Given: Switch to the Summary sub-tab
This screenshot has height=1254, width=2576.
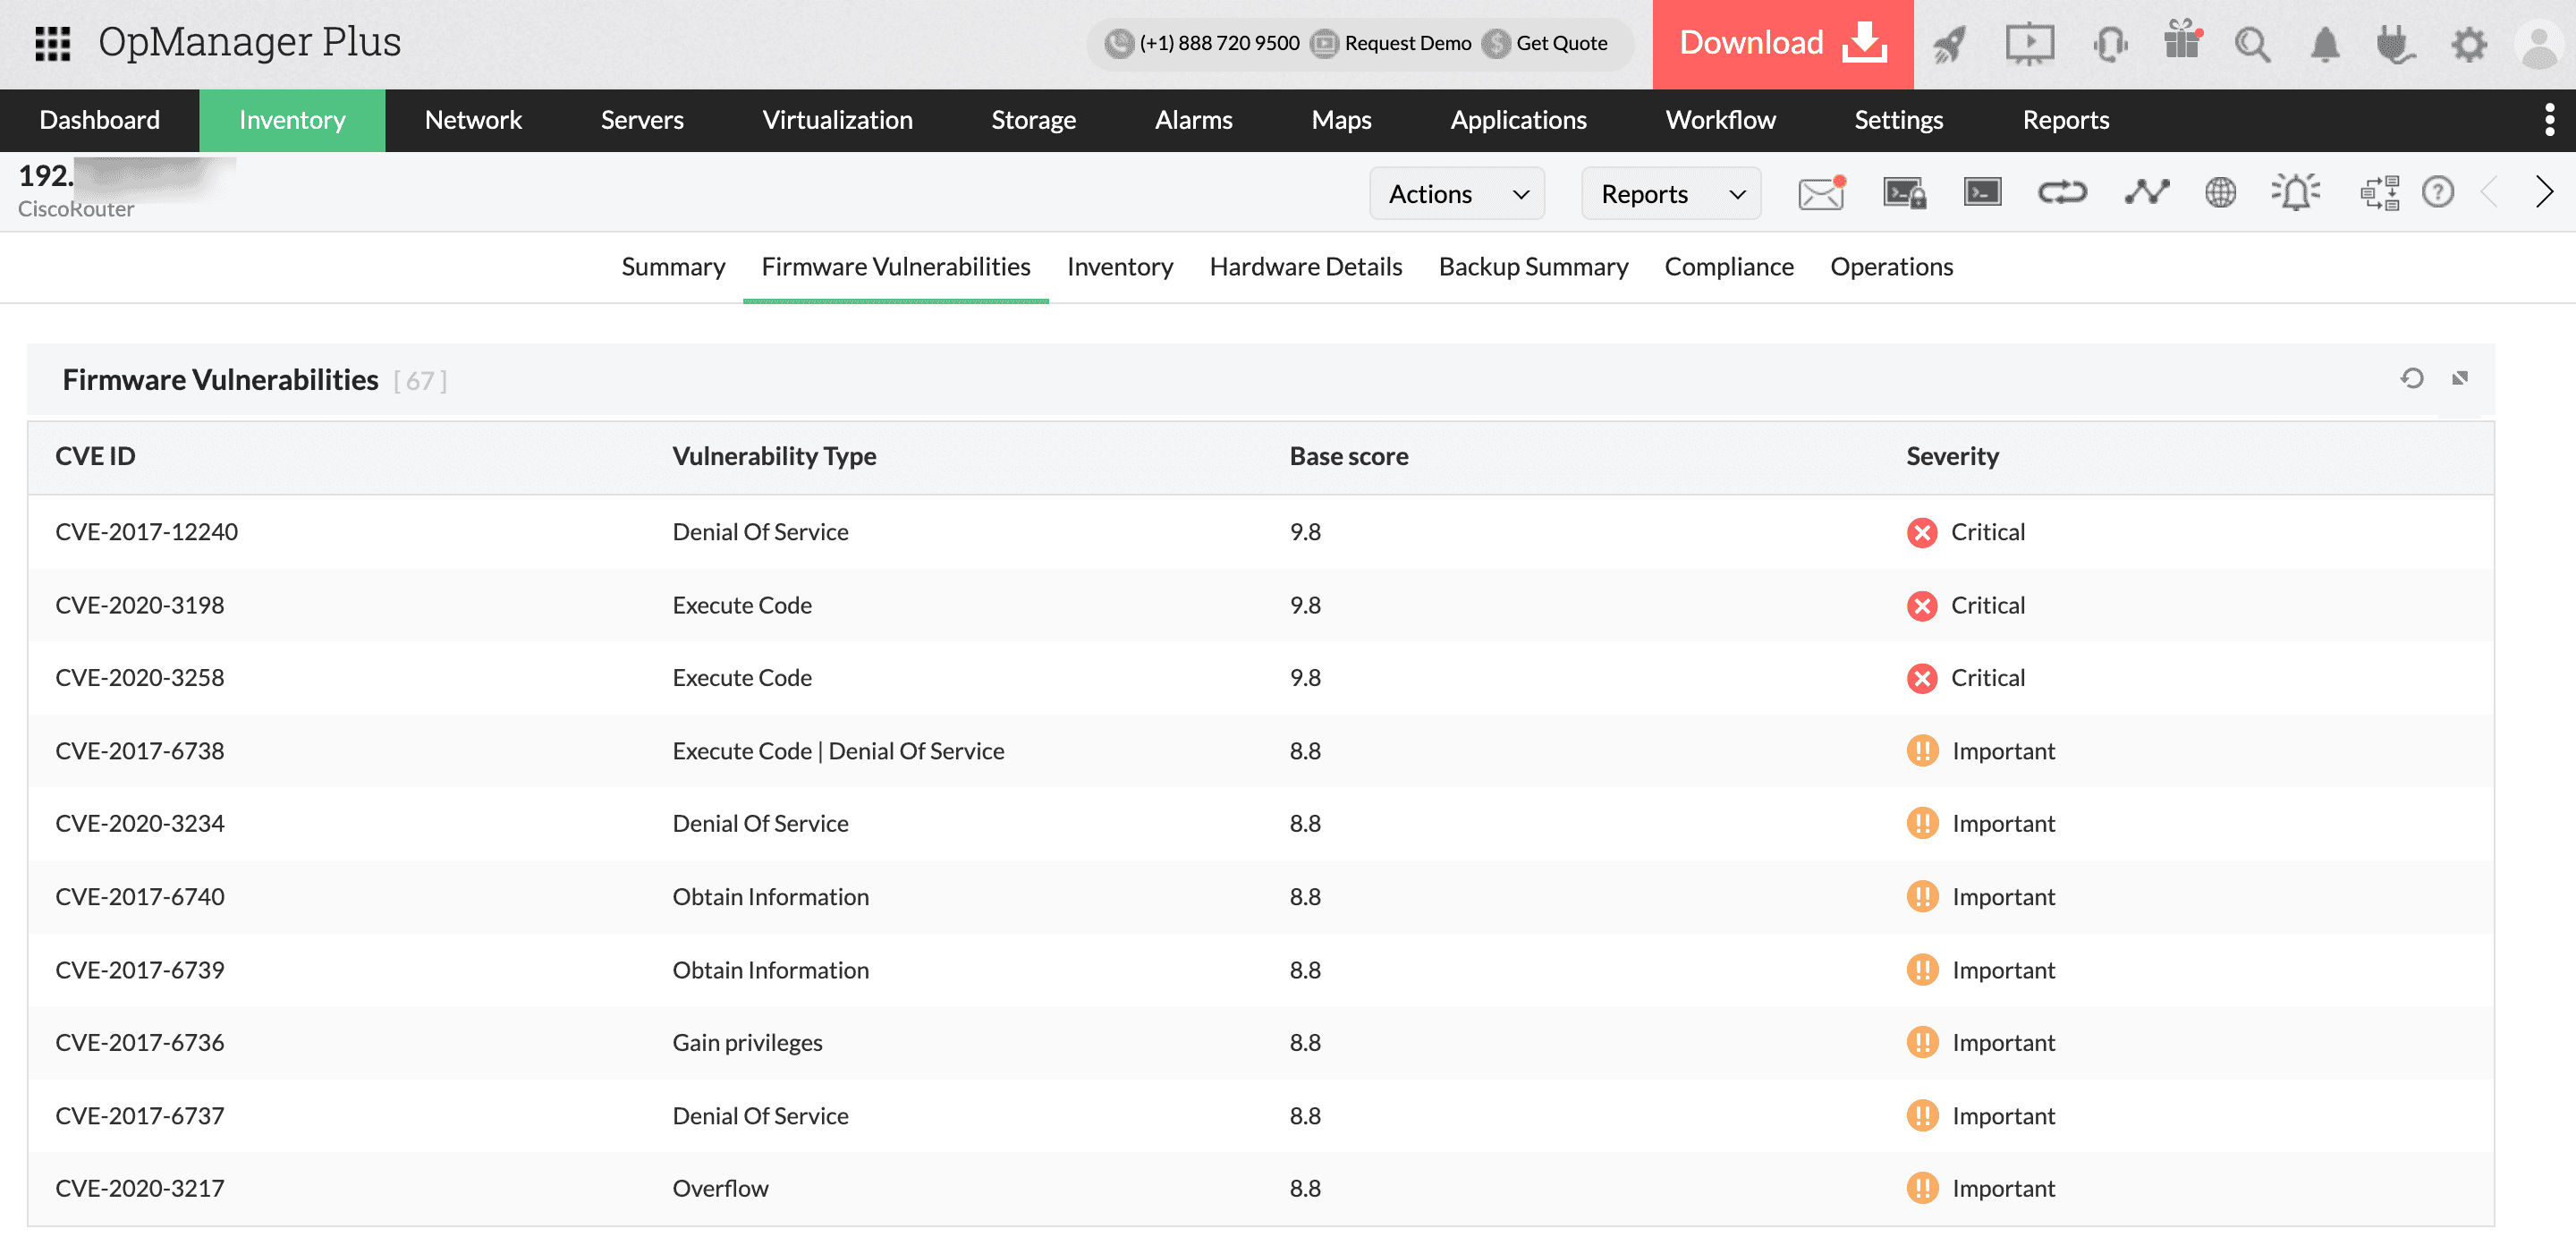Looking at the screenshot, I should pyautogui.click(x=673, y=267).
